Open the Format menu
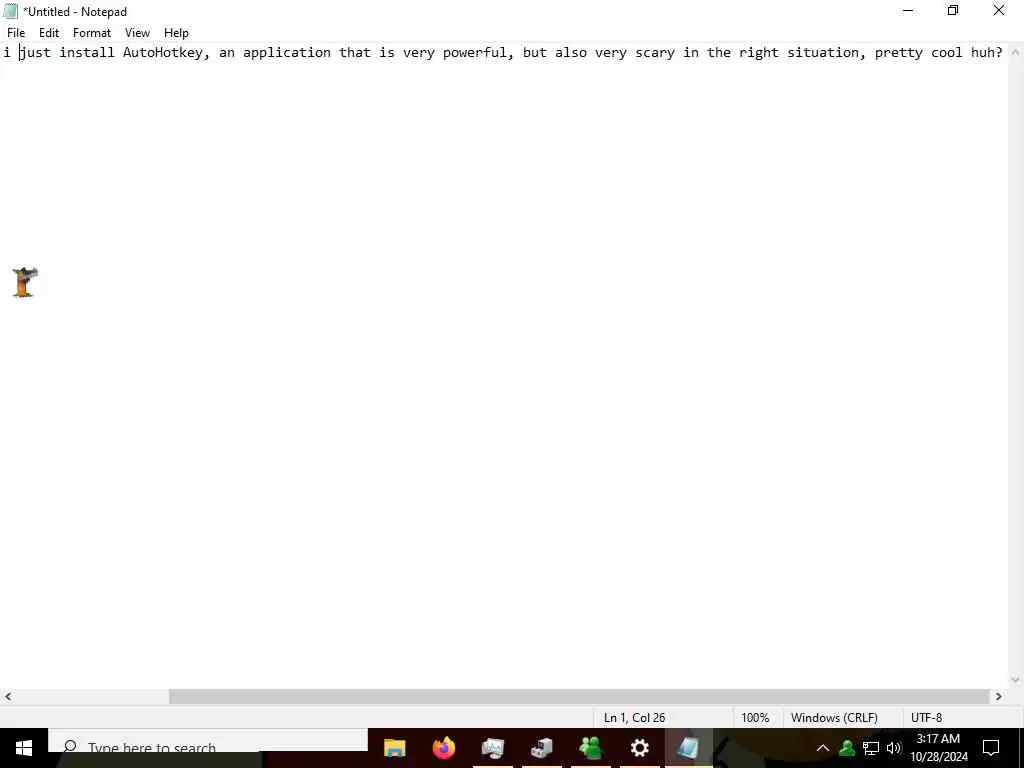The width and height of the screenshot is (1024, 768). coord(91,33)
